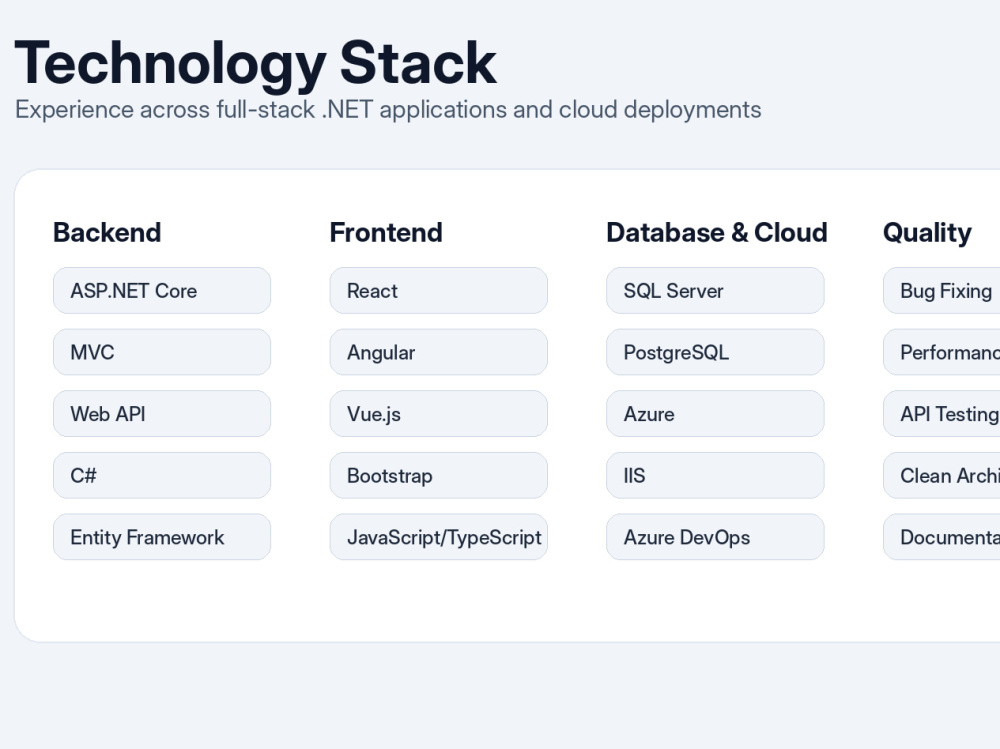Click the Angular tag
The height and width of the screenshot is (749, 1000).
tap(439, 352)
